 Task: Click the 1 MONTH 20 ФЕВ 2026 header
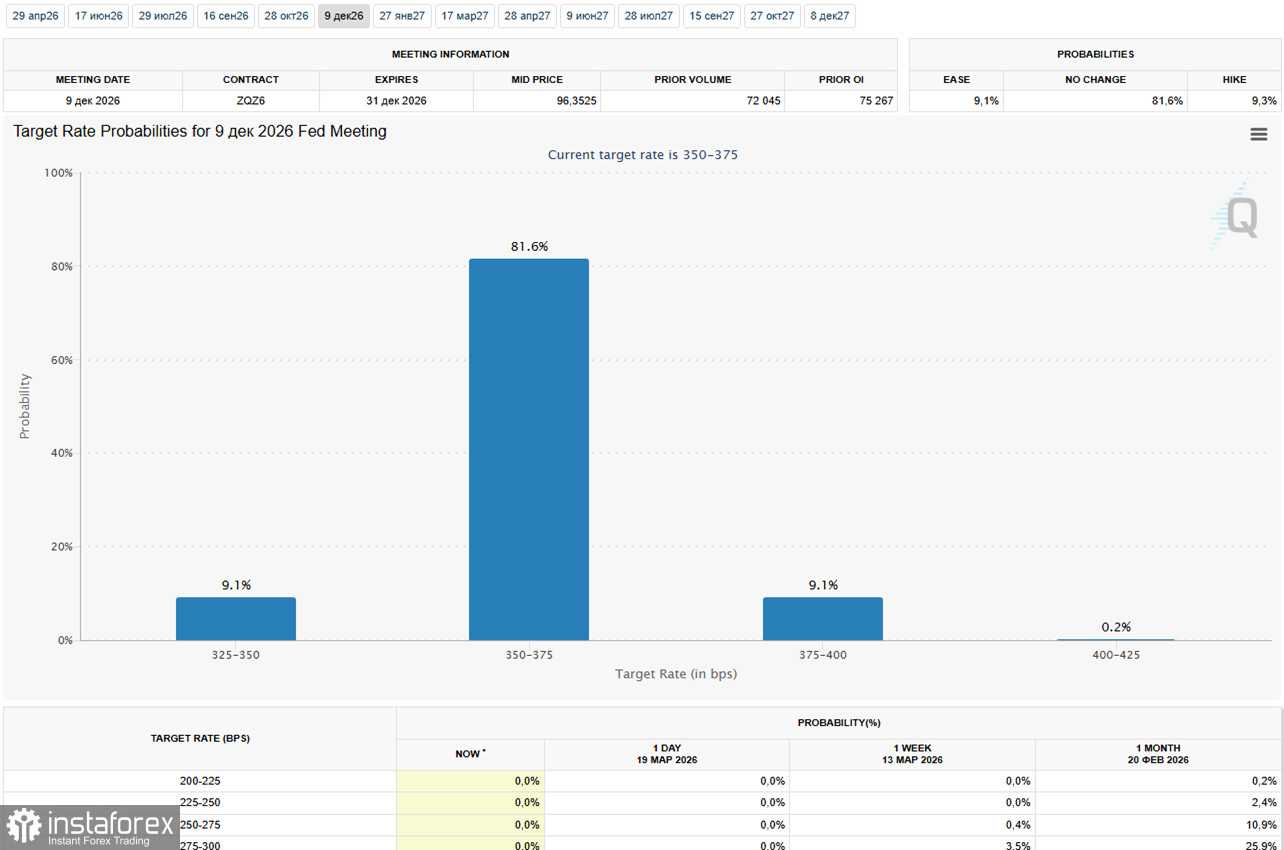pos(1158,754)
